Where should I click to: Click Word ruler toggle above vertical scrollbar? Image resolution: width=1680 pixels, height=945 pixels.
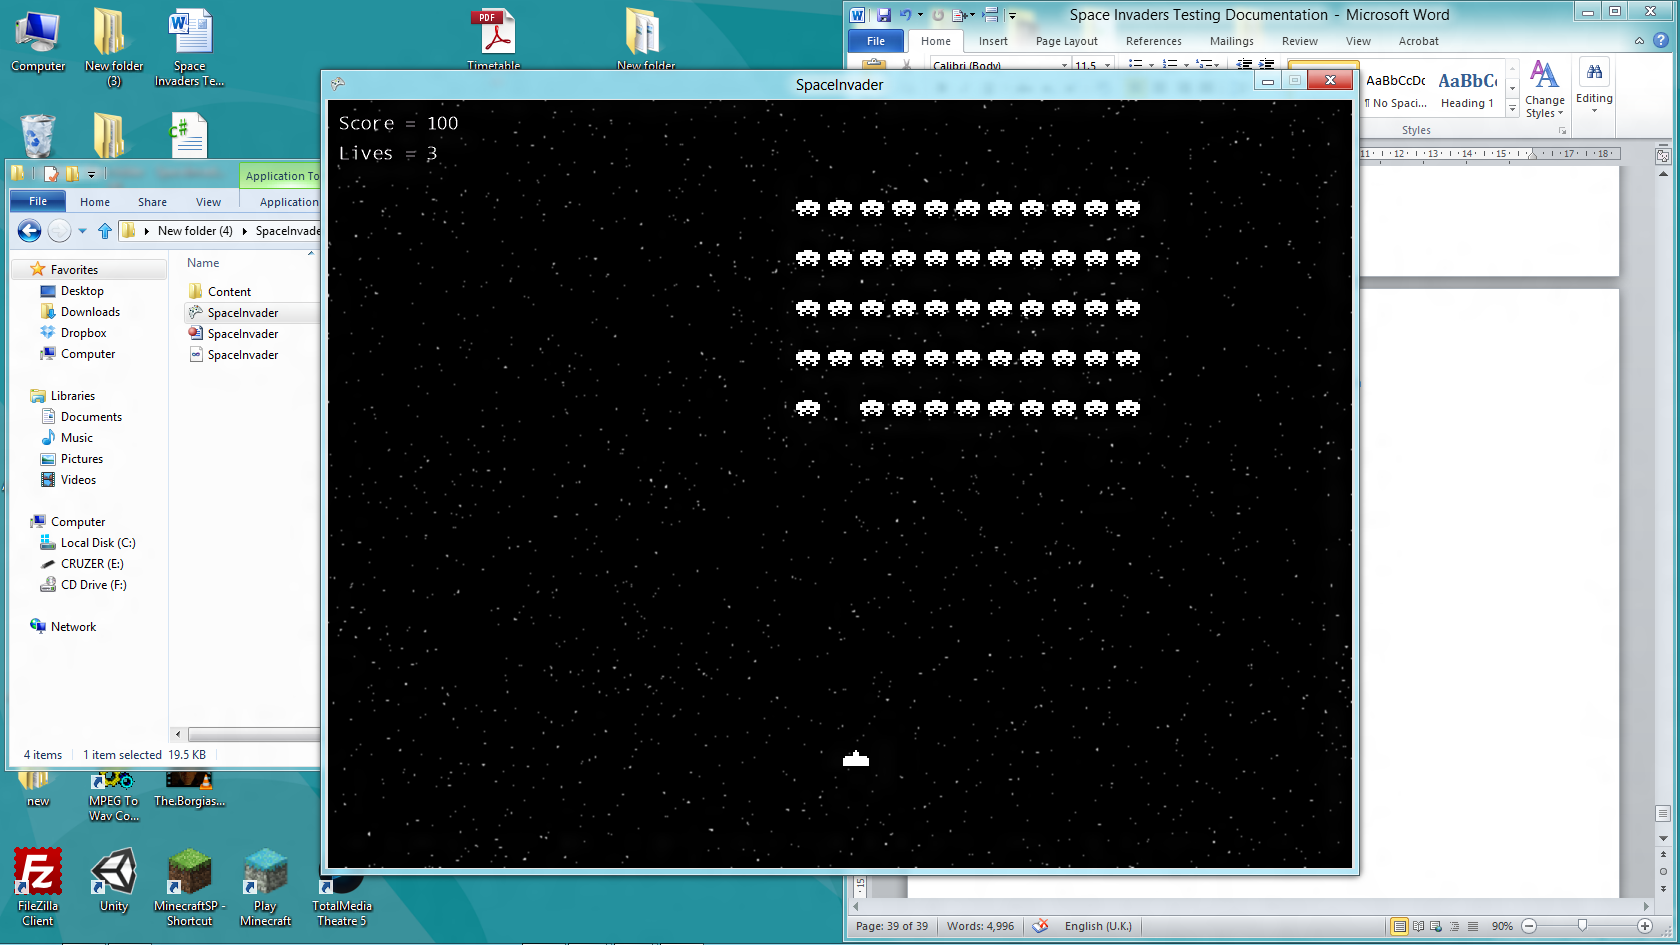[1663, 156]
